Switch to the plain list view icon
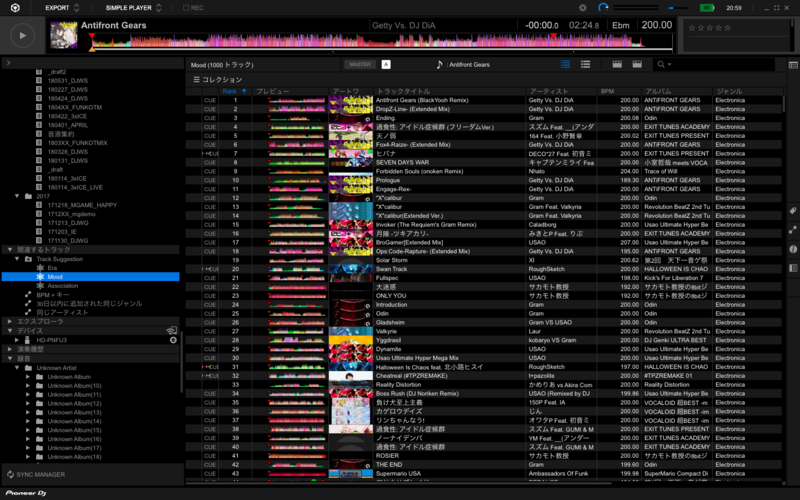 (x=585, y=64)
